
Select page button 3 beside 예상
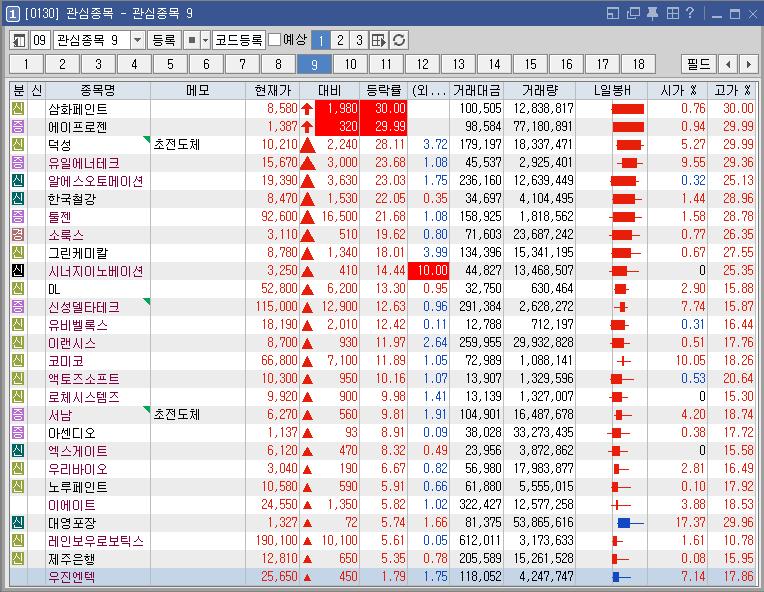(359, 40)
